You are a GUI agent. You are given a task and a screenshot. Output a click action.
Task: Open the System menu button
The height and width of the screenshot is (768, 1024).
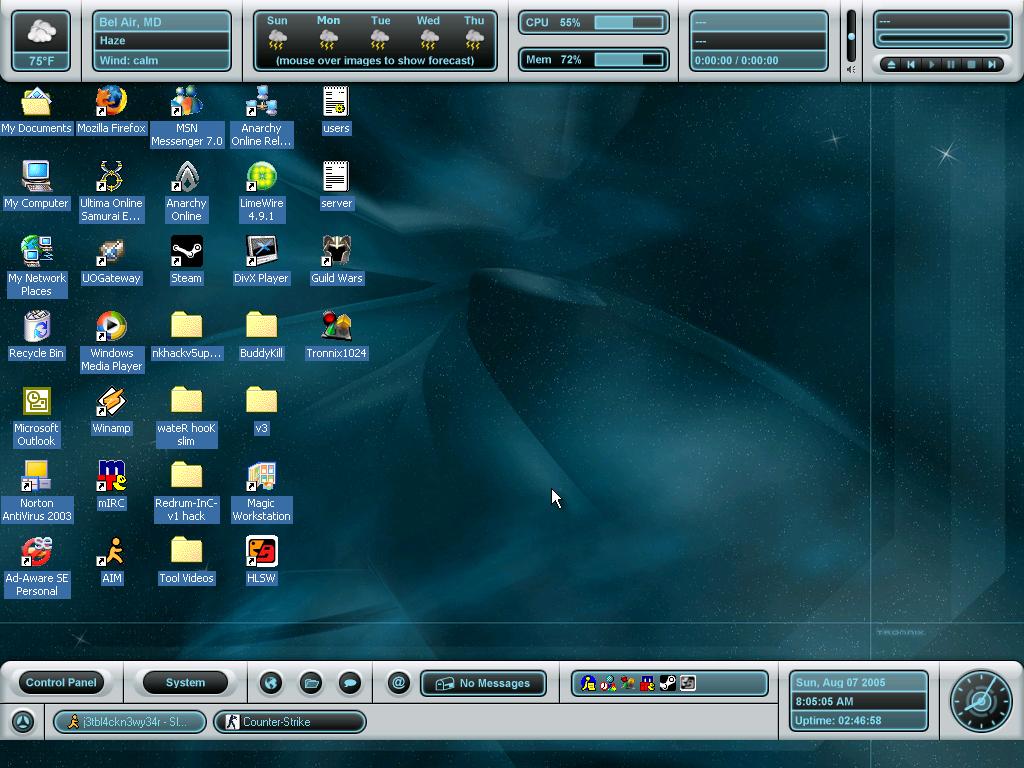185,683
